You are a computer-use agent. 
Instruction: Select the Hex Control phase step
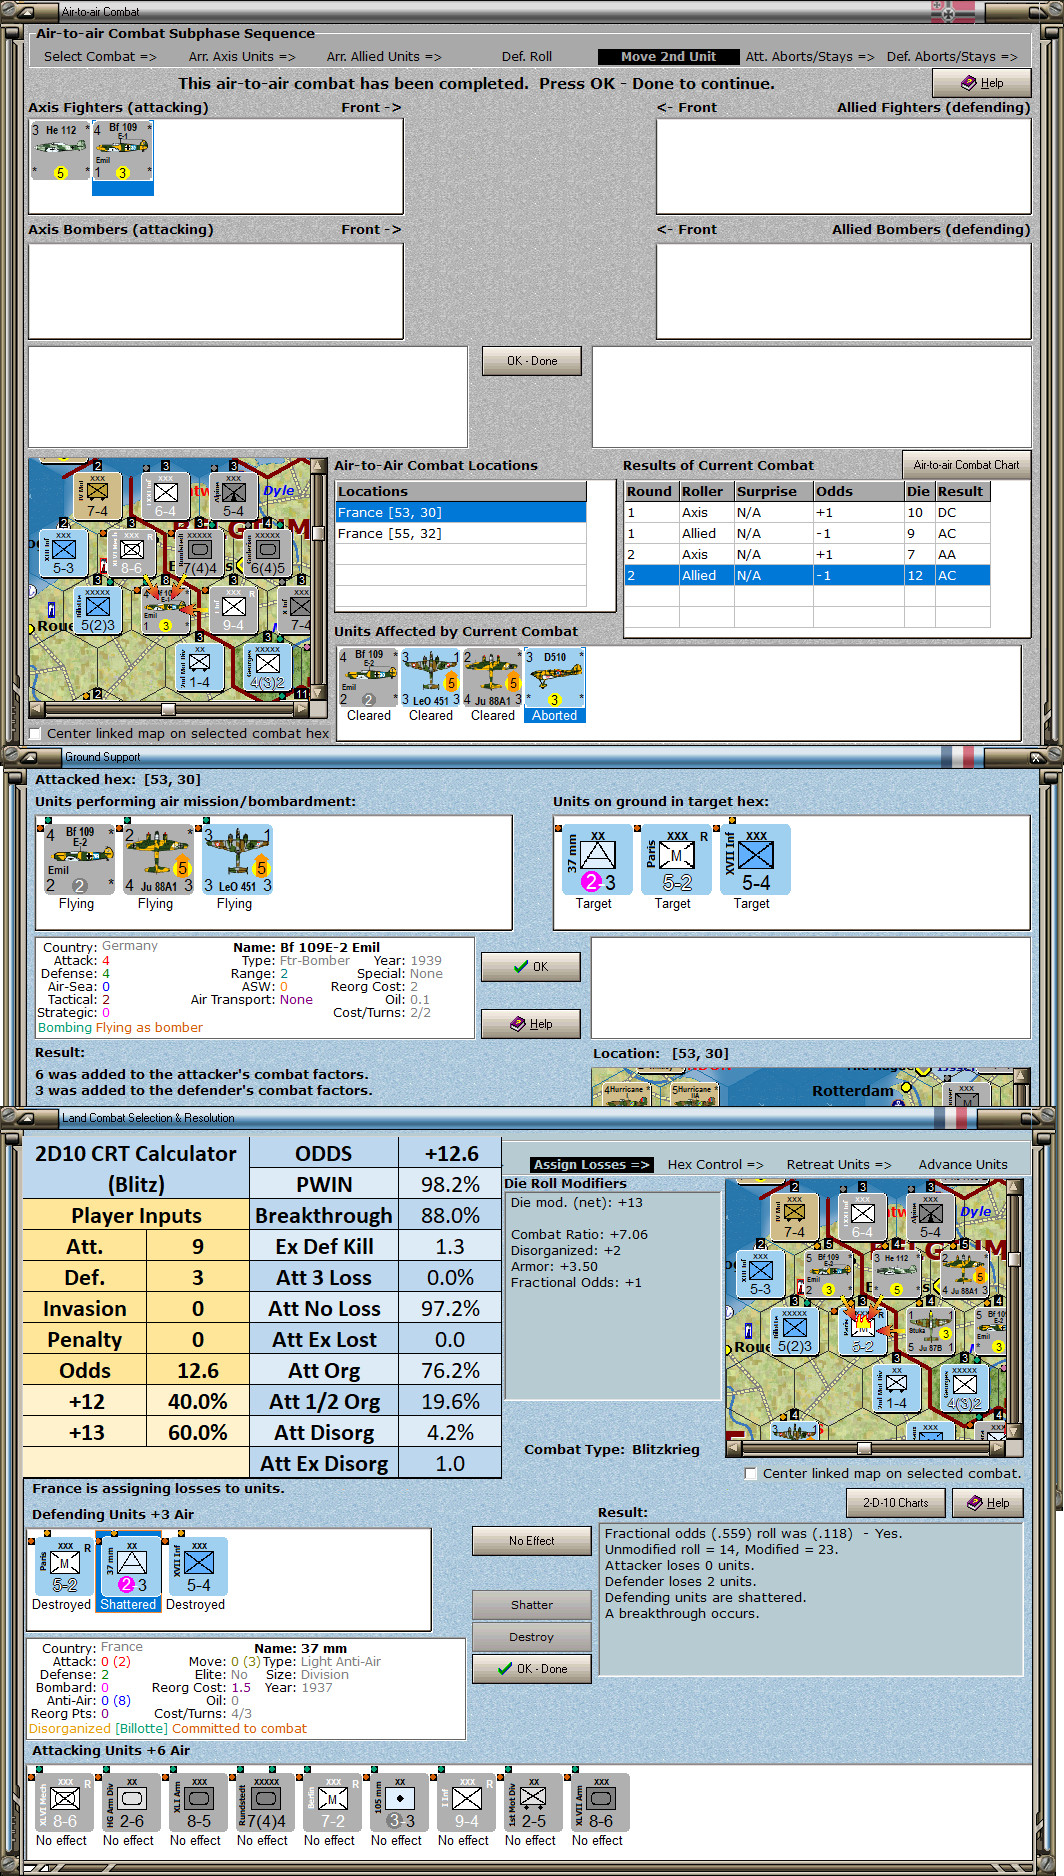click(x=715, y=1165)
